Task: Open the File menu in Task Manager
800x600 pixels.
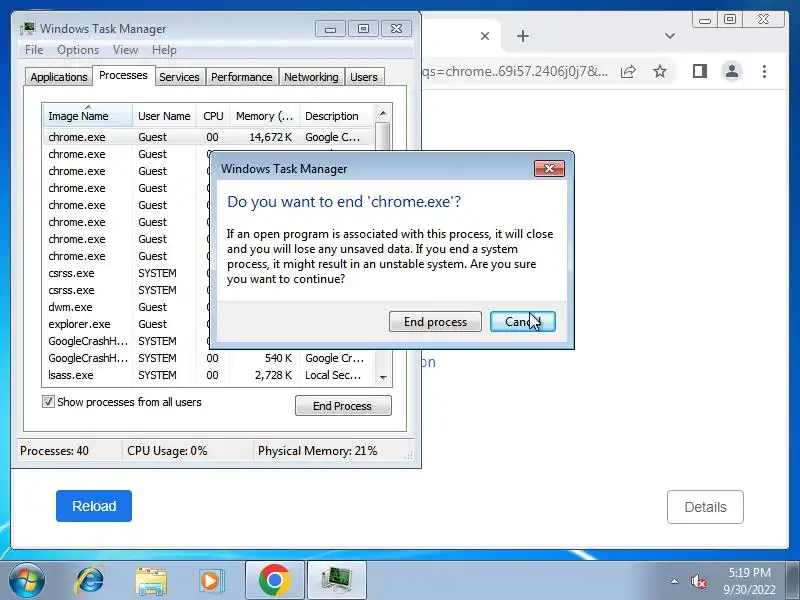Action: click(x=34, y=50)
